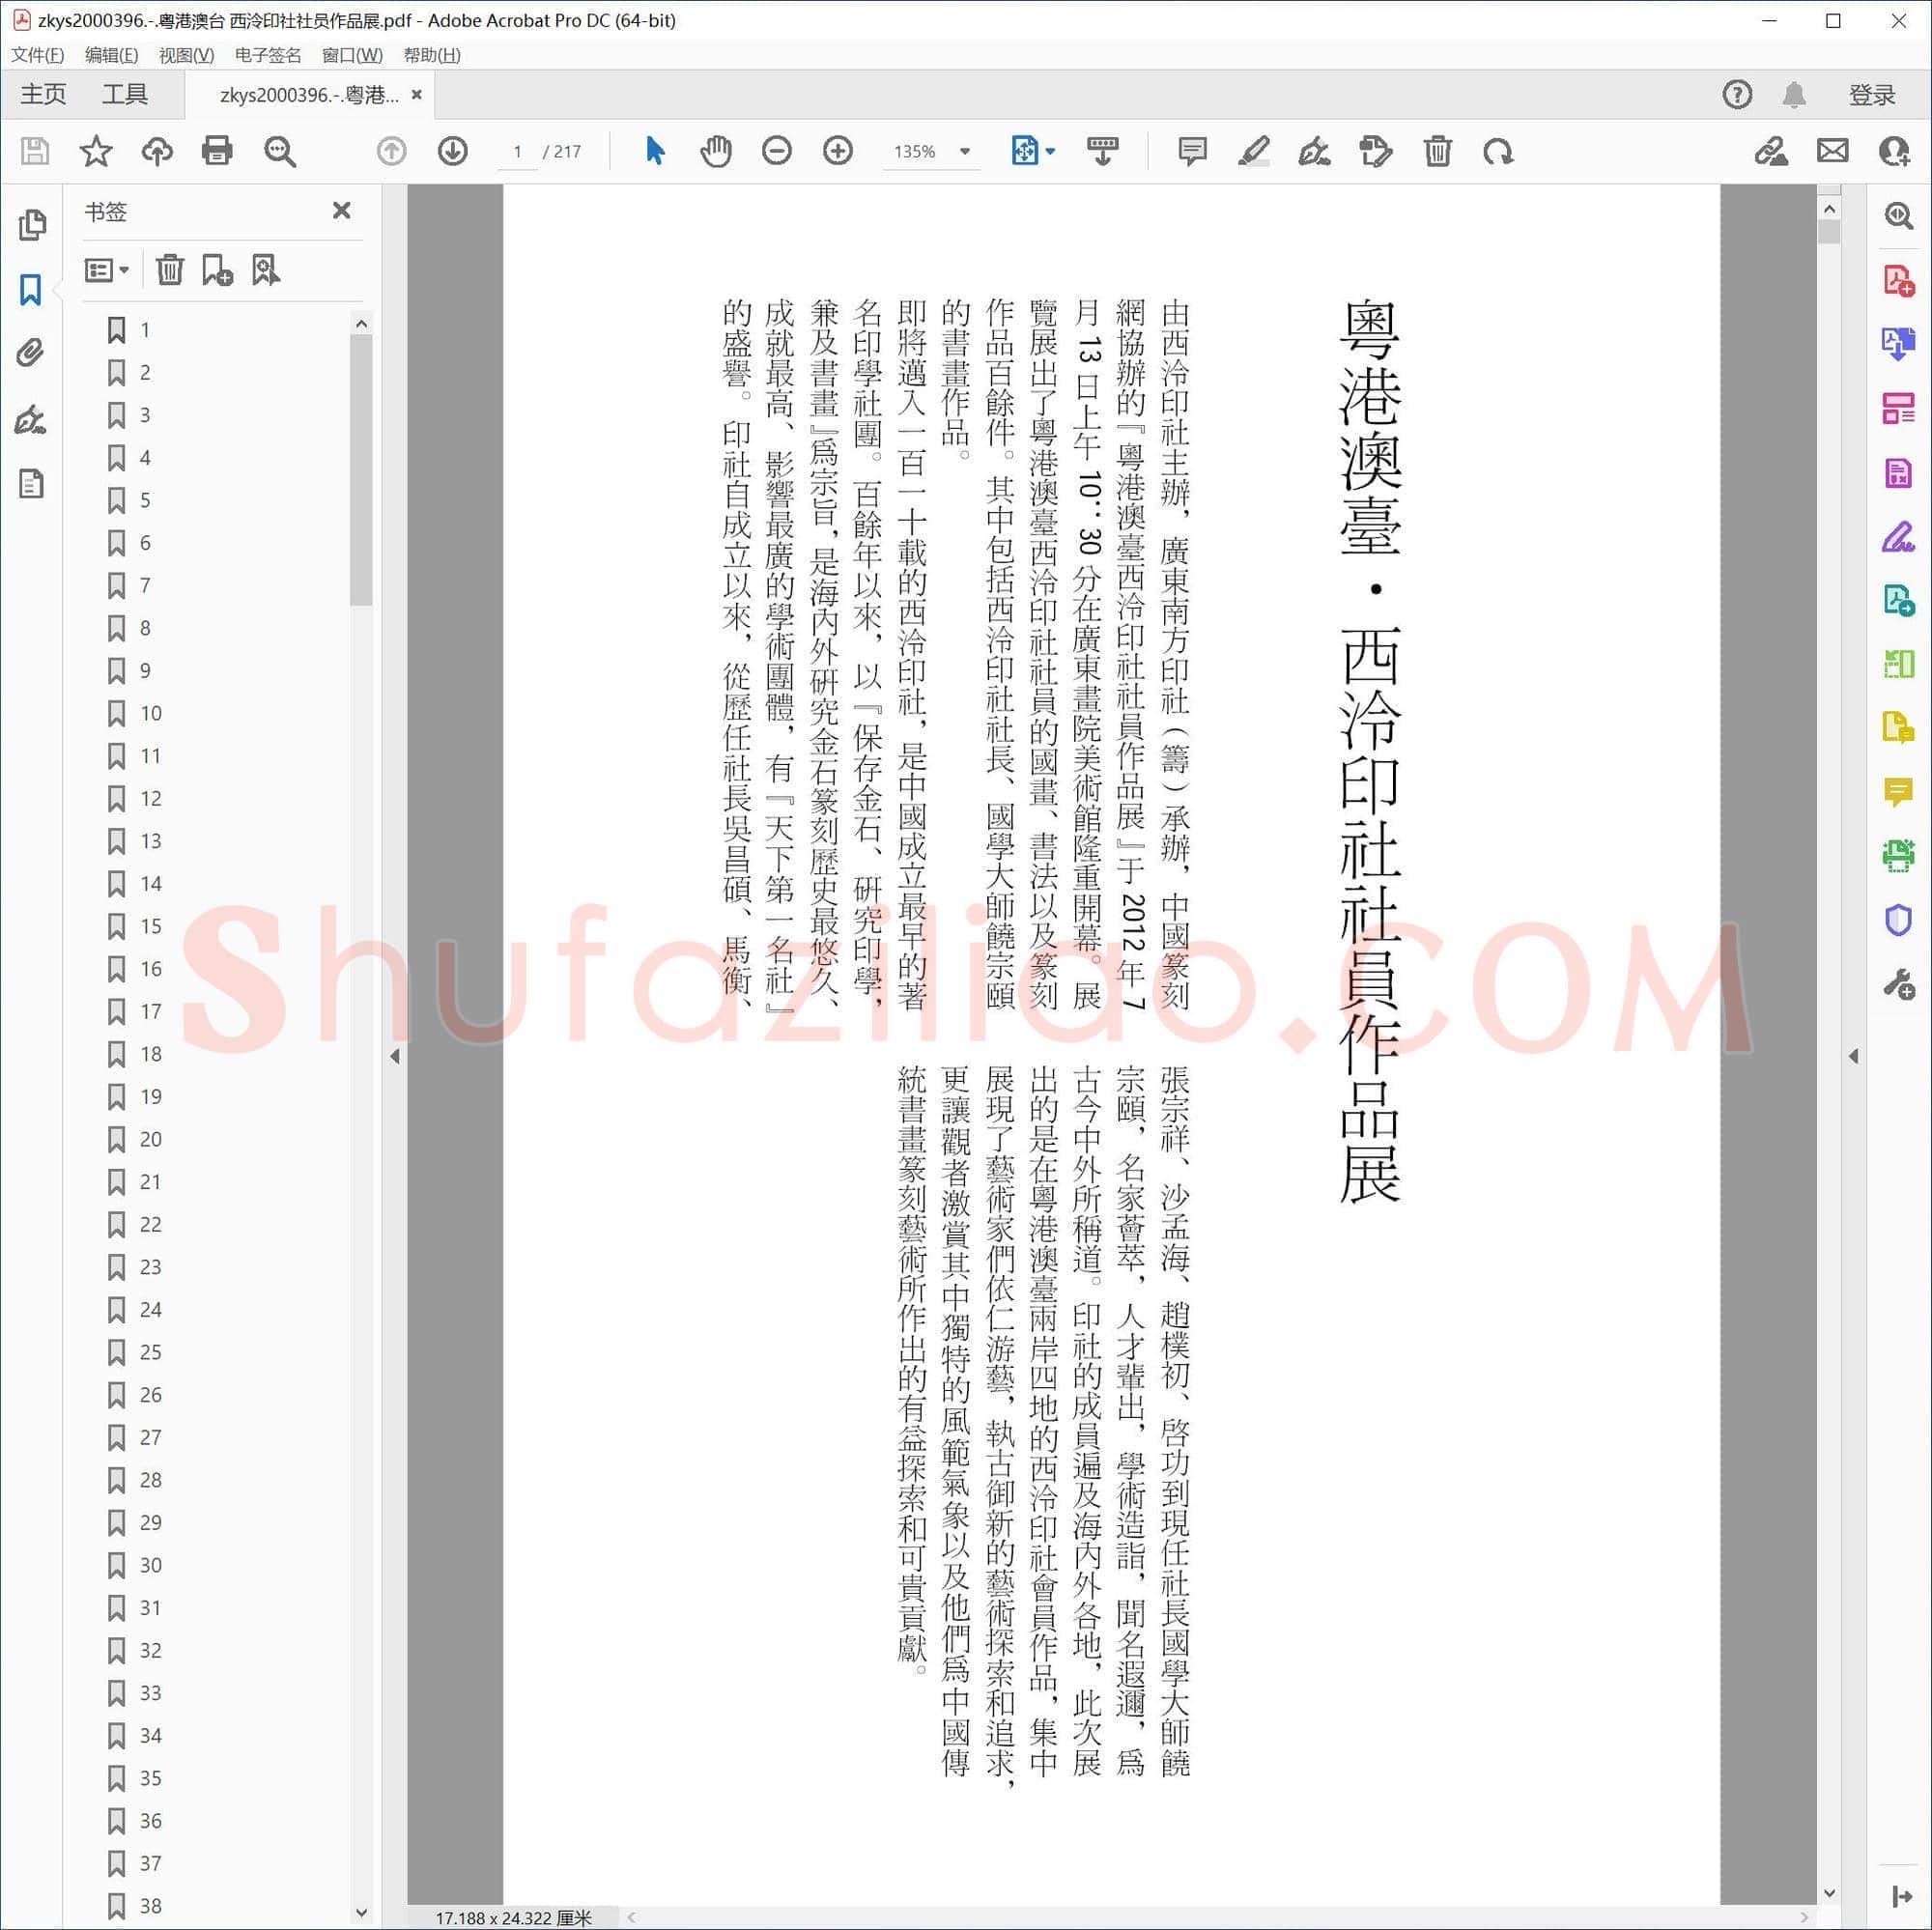Toggle the bookmarks panel icon
Screen dimensions: 1932x1930
pyautogui.click(x=31, y=290)
